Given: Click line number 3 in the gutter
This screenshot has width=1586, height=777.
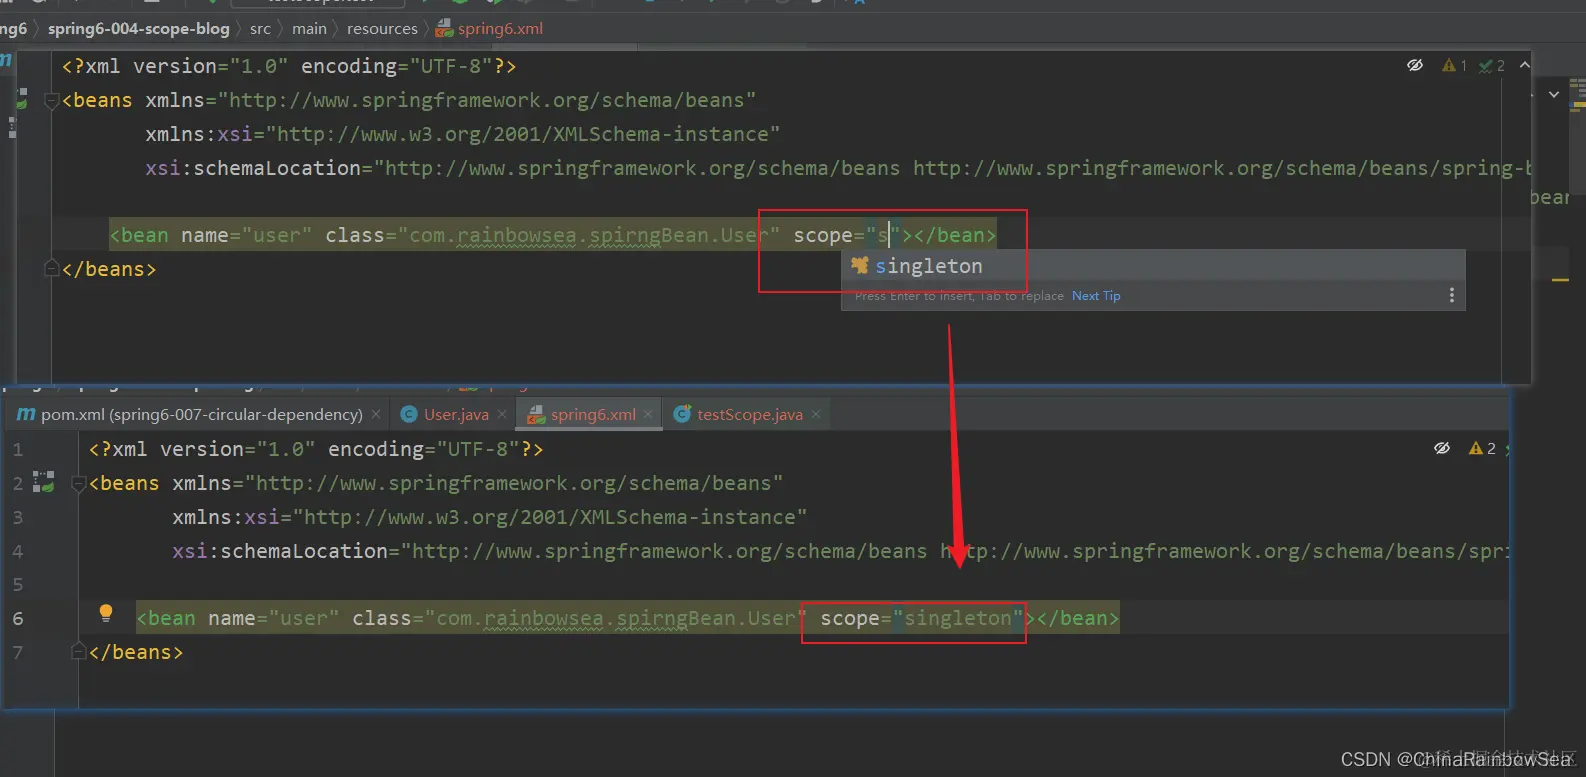Looking at the screenshot, I should click(x=17, y=517).
